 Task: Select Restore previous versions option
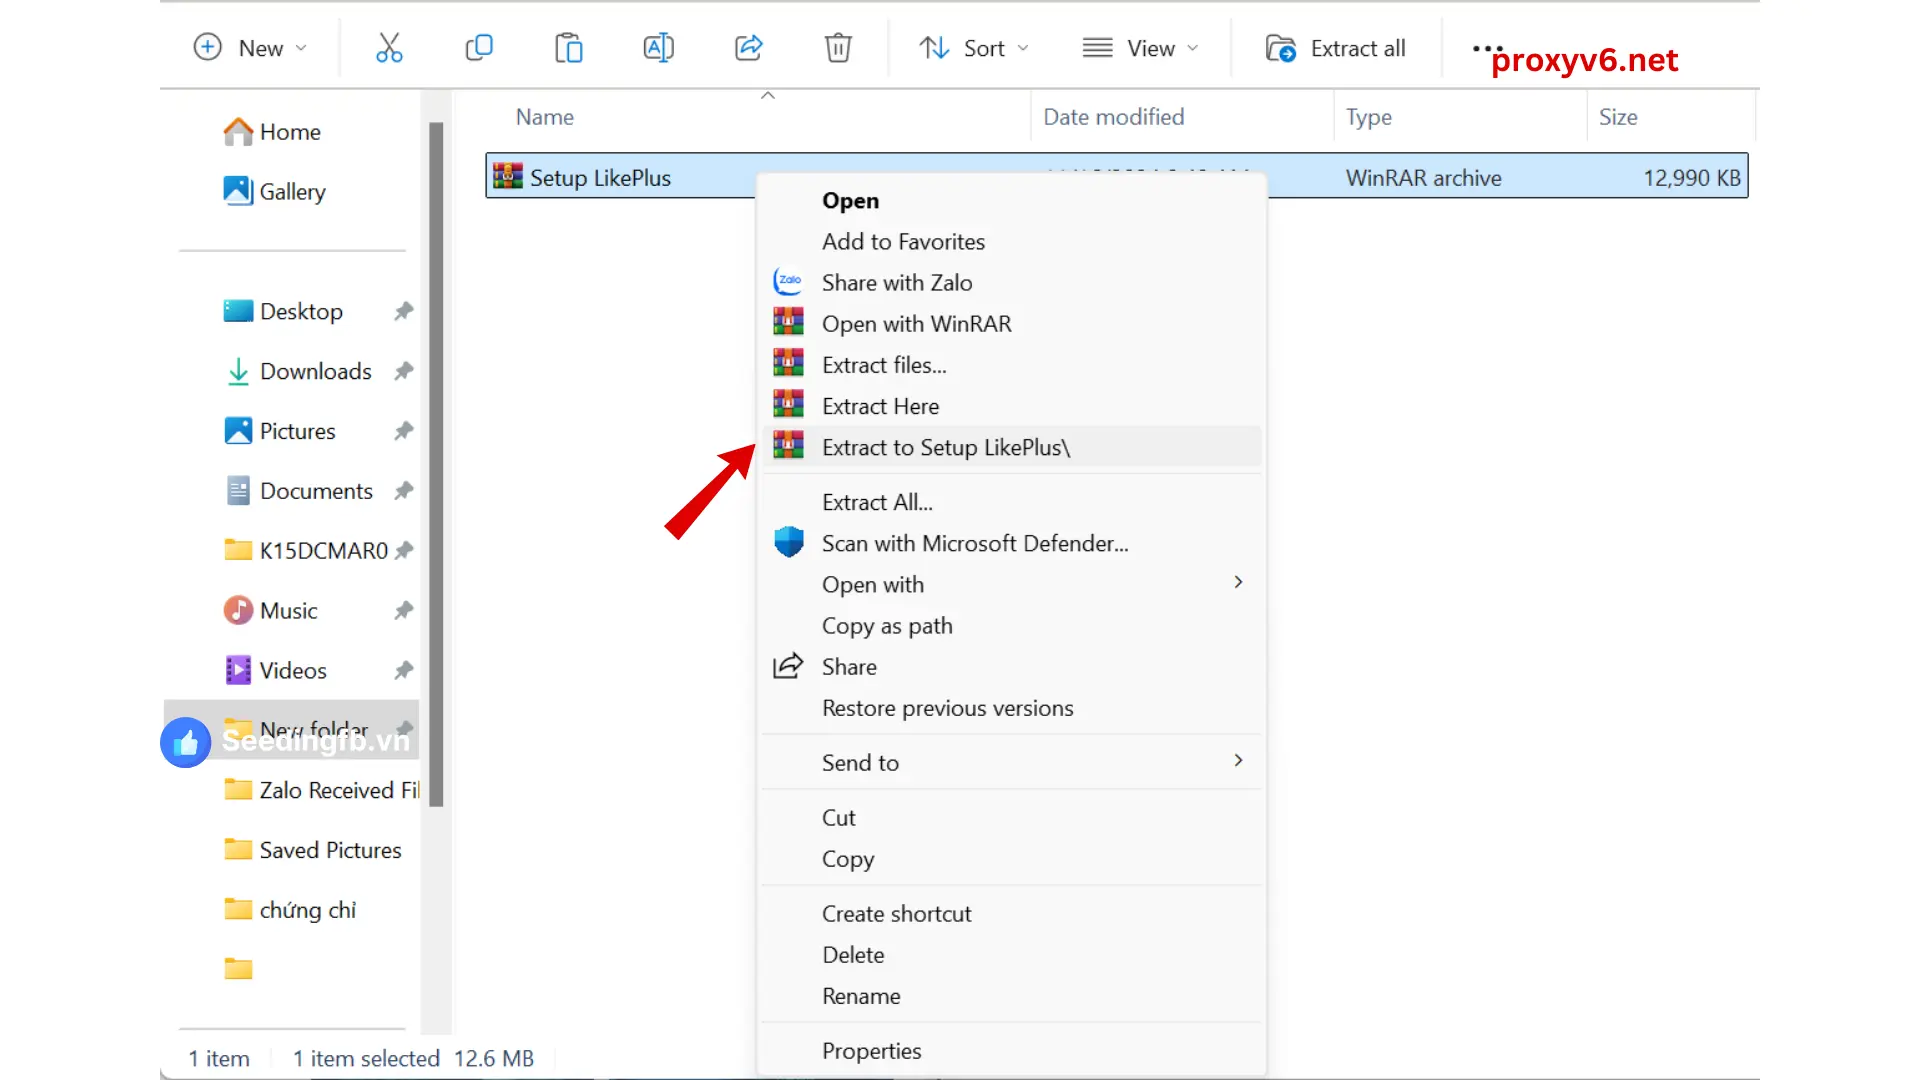point(947,707)
